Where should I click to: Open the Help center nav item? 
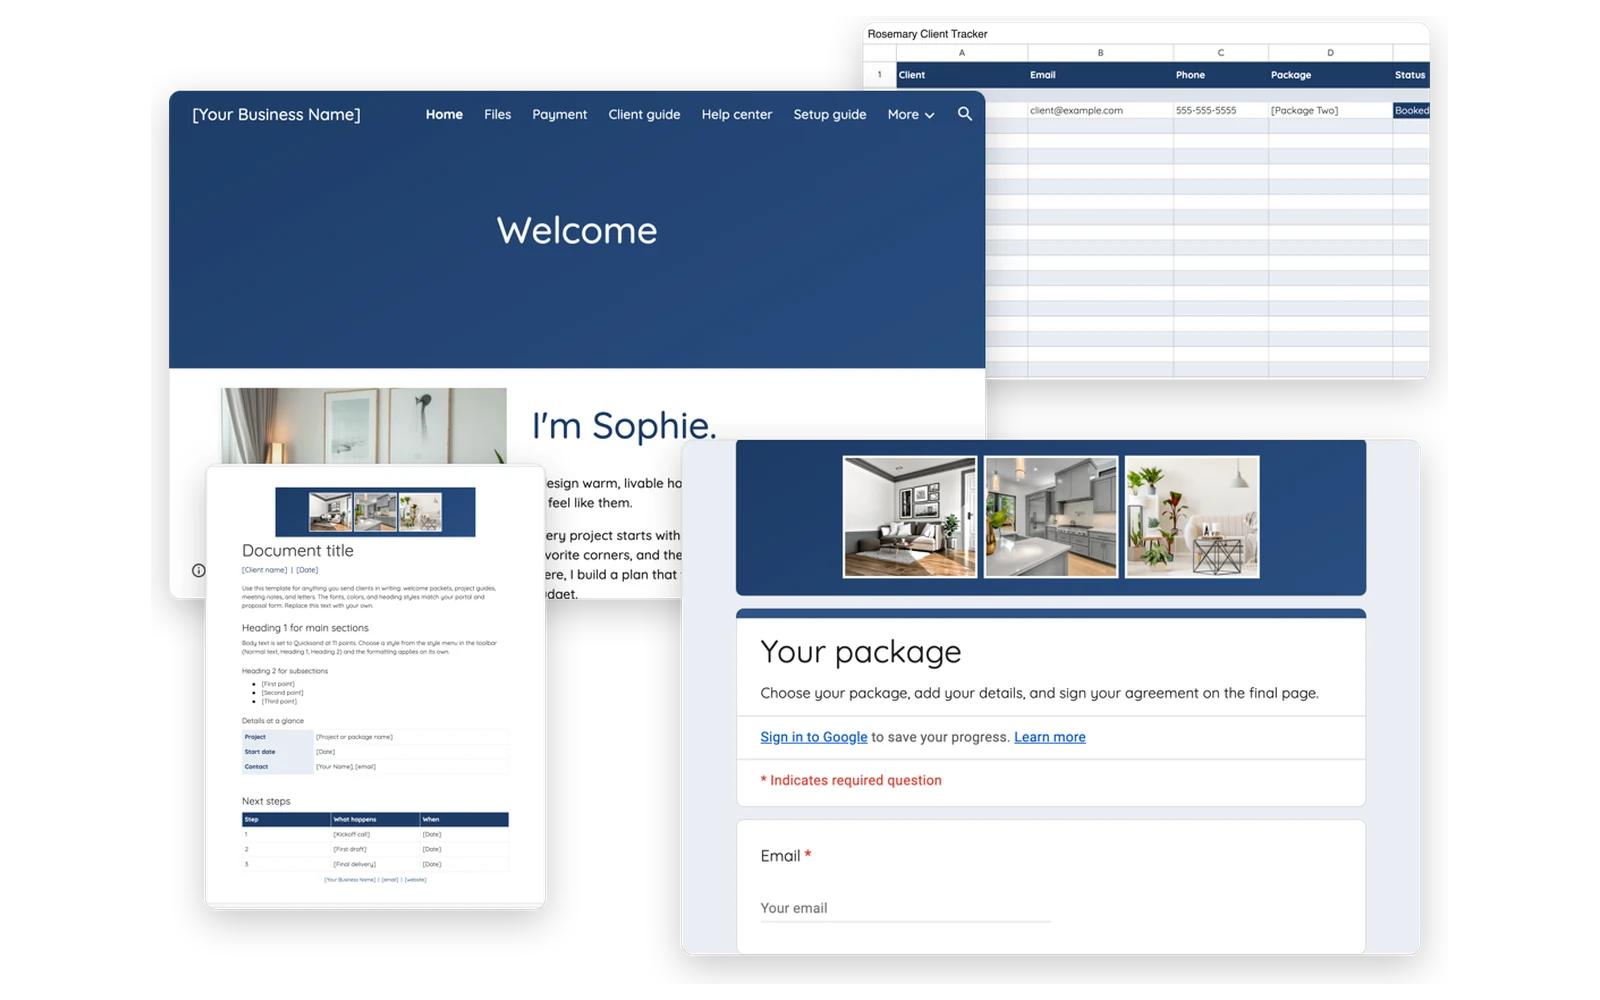(736, 115)
